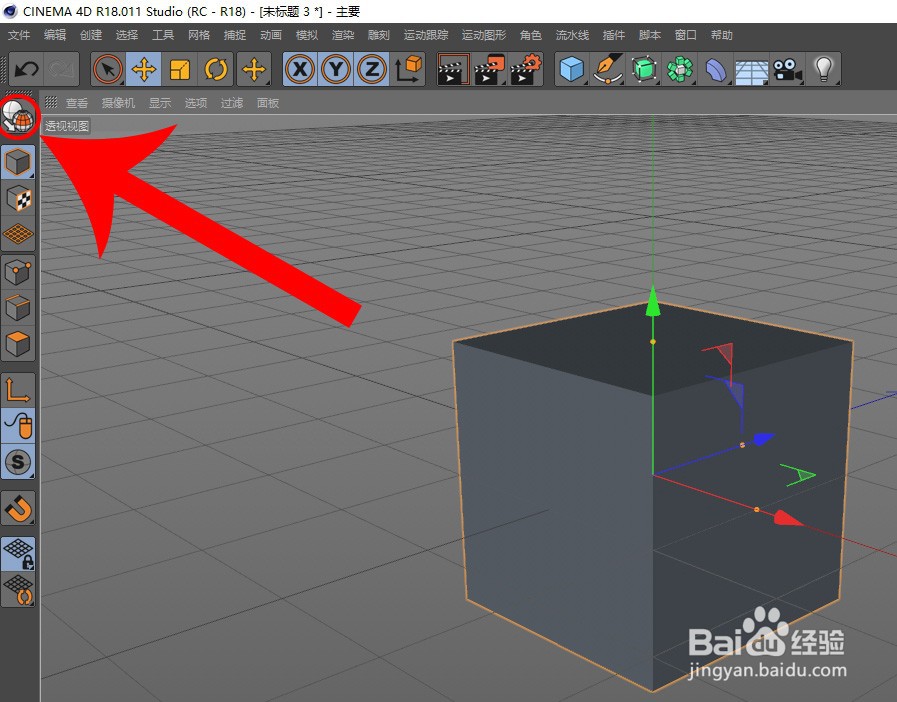Open the viewport 查看 menu
This screenshot has width=897, height=702.
tap(77, 103)
